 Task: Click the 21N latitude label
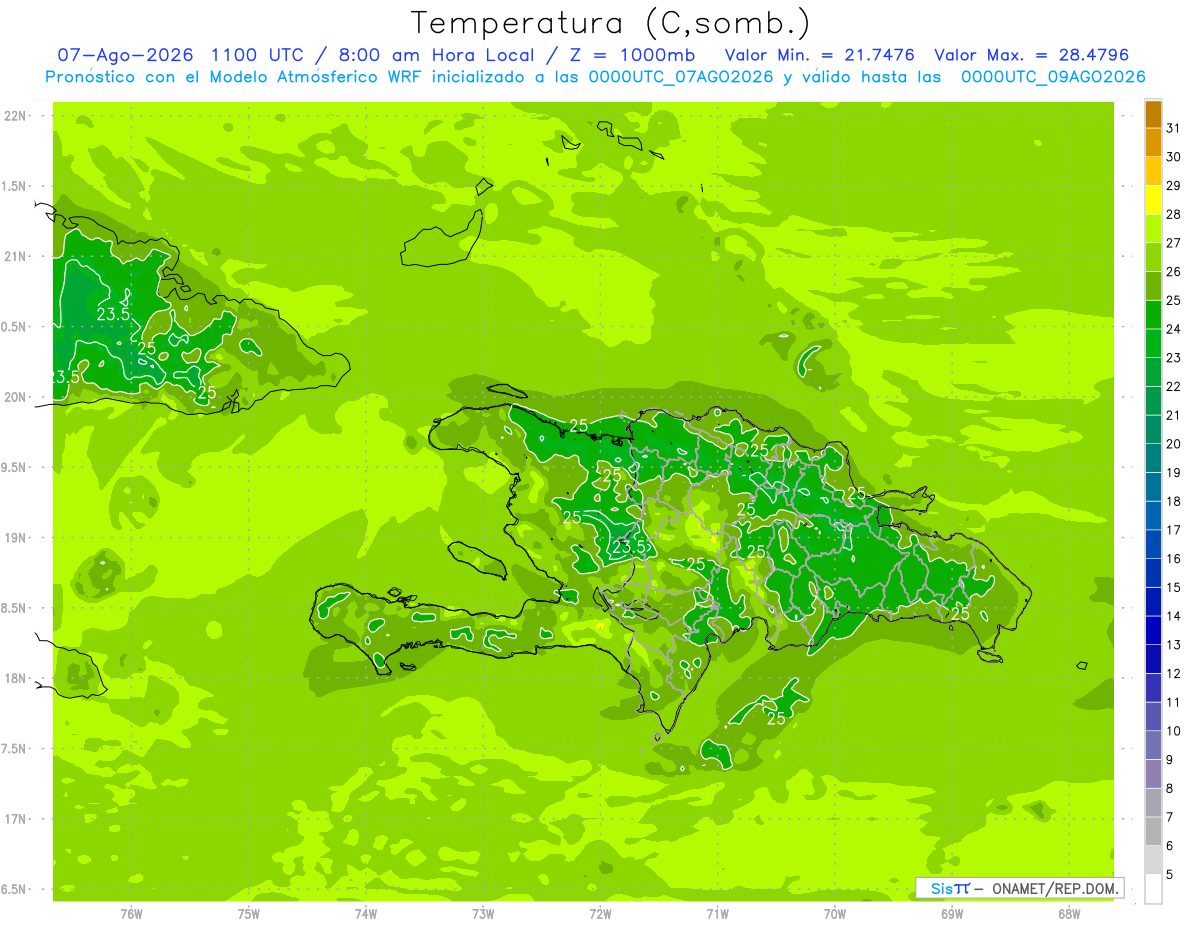[15, 257]
